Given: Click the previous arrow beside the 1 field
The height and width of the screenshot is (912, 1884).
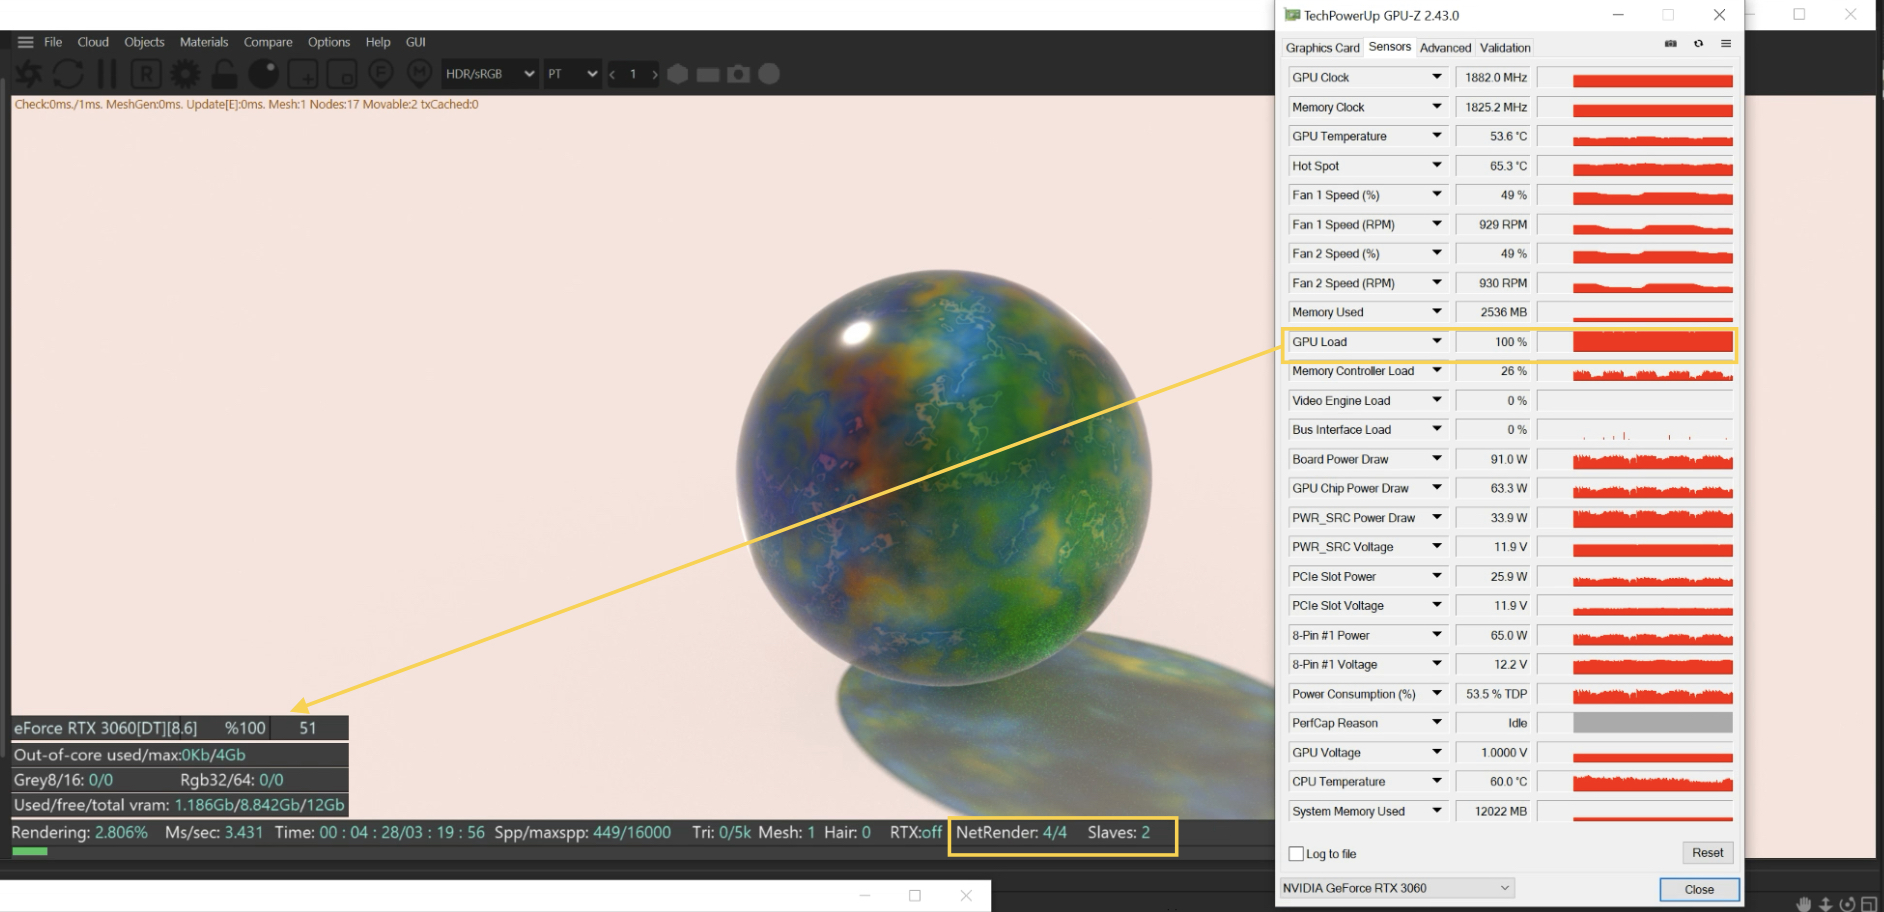Looking at the screenshot, I should [x=612, y=74].
